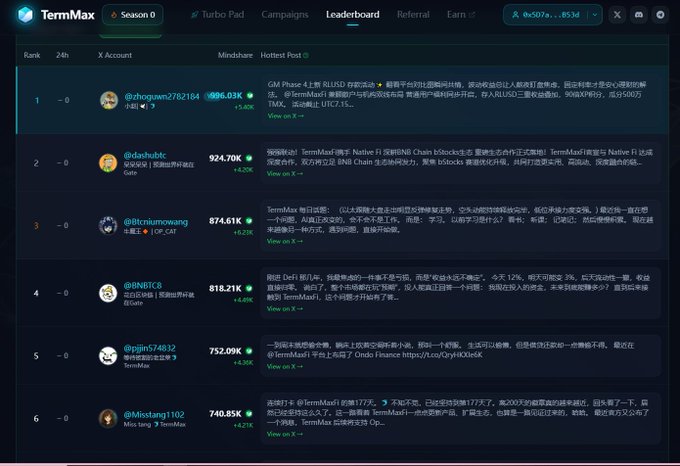Open @BNBTC8 account link
The height and width of the screenshot is (466, 680).
pyautogui.click(x=143, y=285)
